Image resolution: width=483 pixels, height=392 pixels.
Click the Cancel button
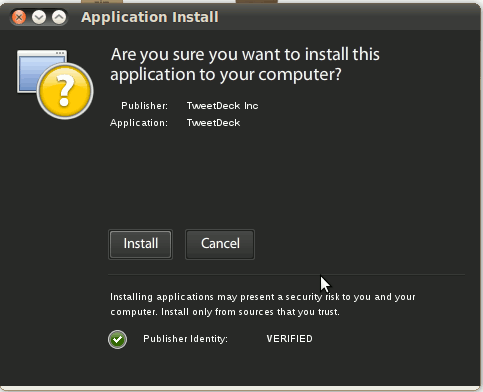click(220, 244)
